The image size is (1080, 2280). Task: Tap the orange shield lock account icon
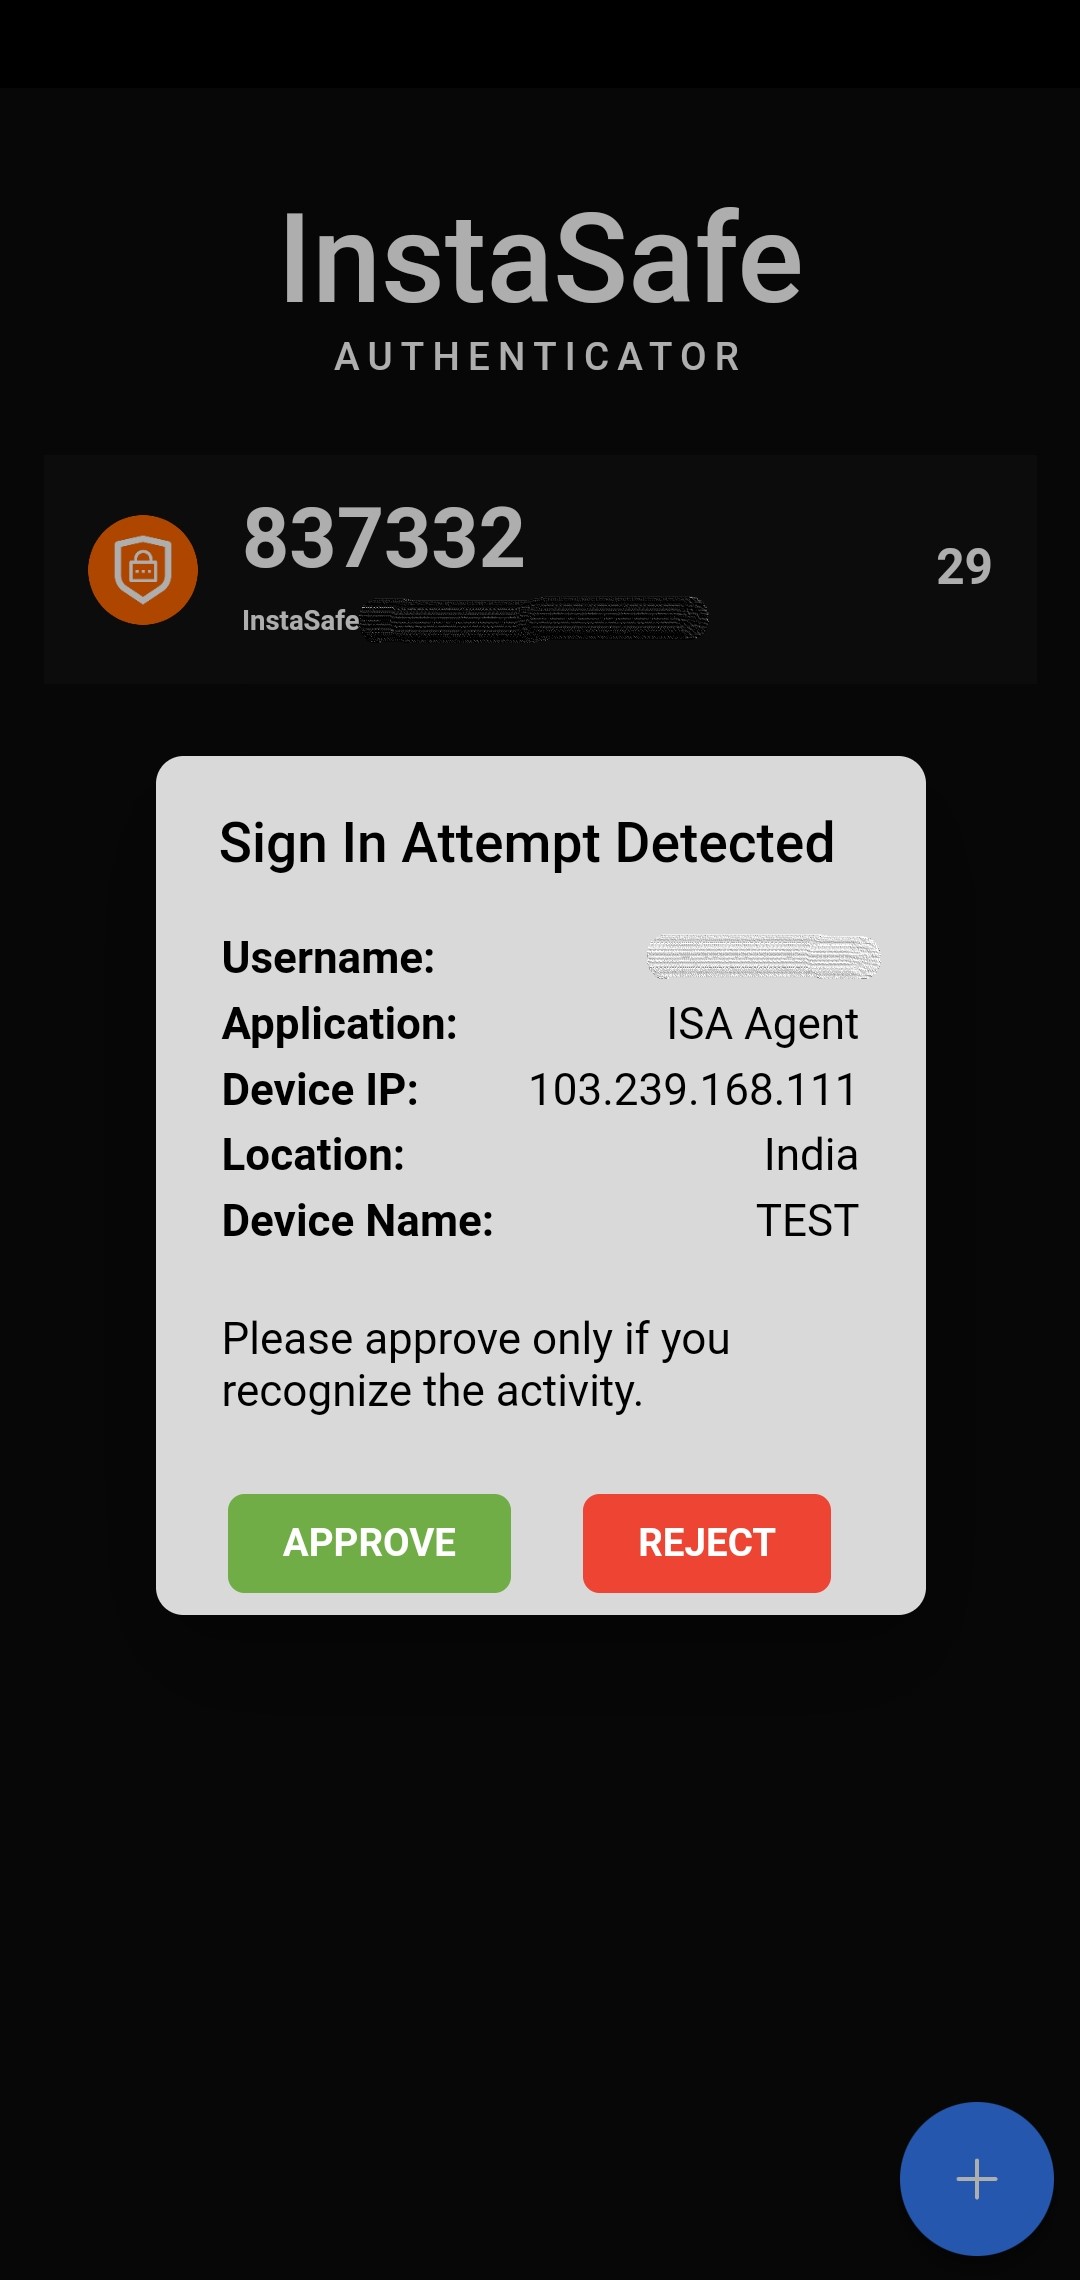tap(143, 570)
